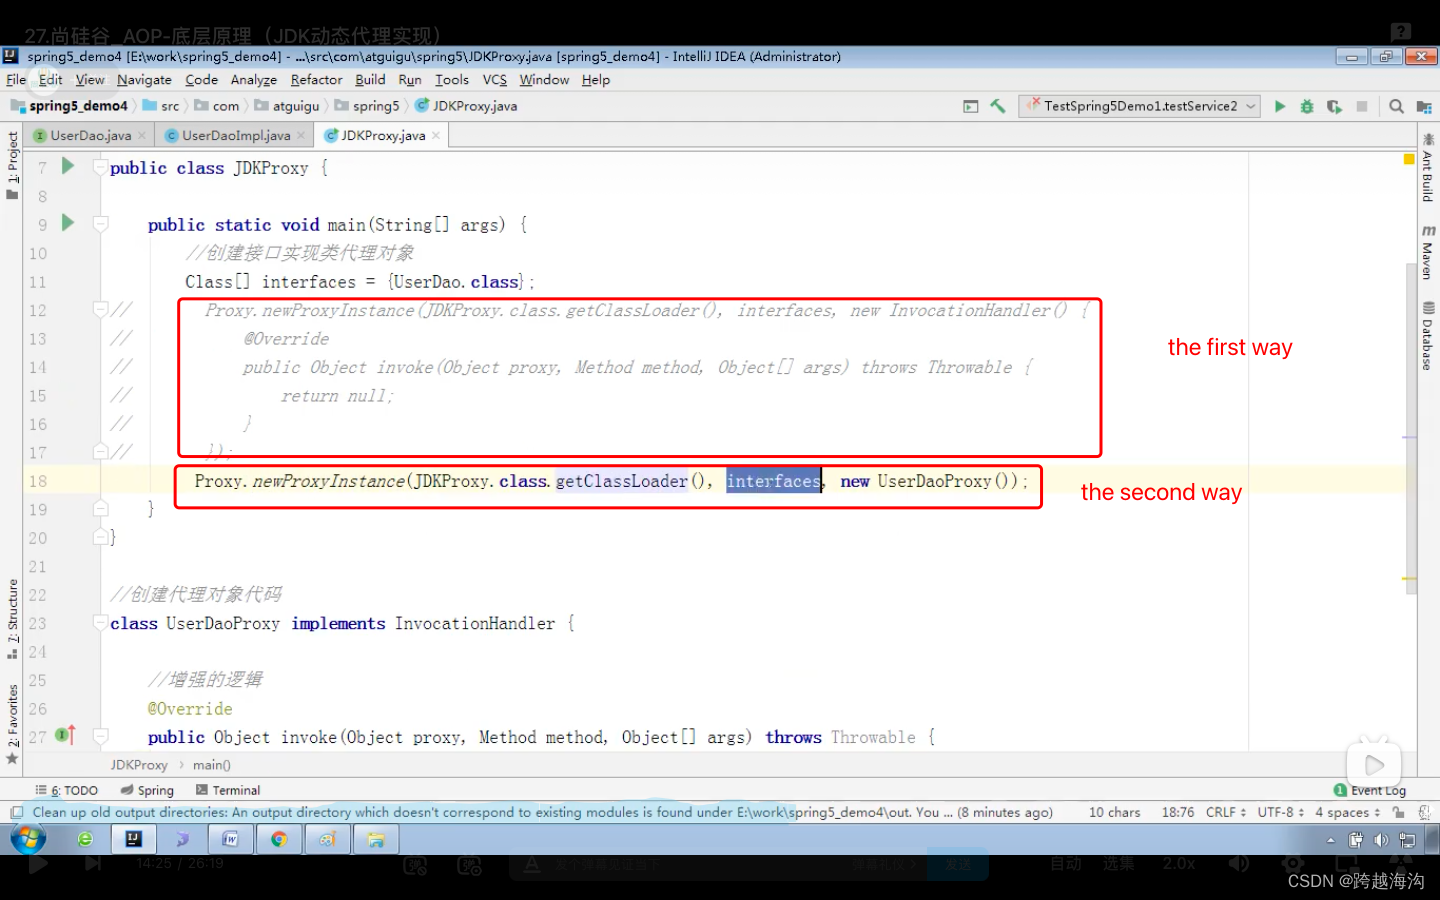Image resolution: width=1440 pixels, height=900 pixels.
Task: Click UserDaoProxy class name on line 23
Action: click(x=222, y=623)
